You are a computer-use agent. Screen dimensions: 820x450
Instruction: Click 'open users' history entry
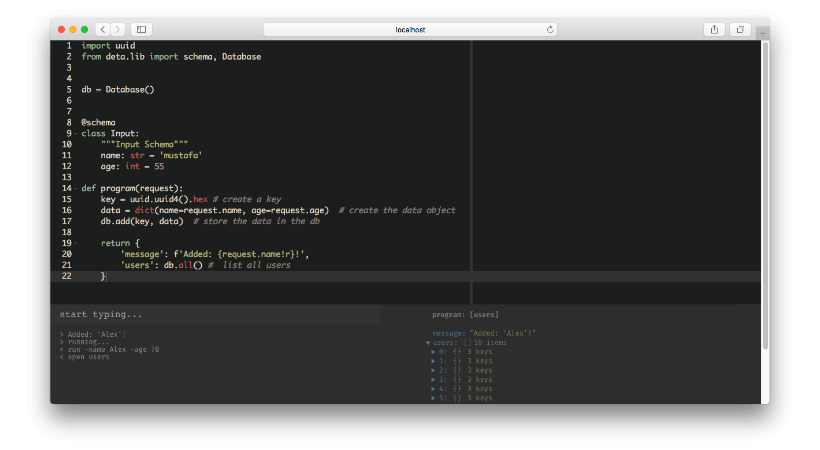[x=84, y=357]
